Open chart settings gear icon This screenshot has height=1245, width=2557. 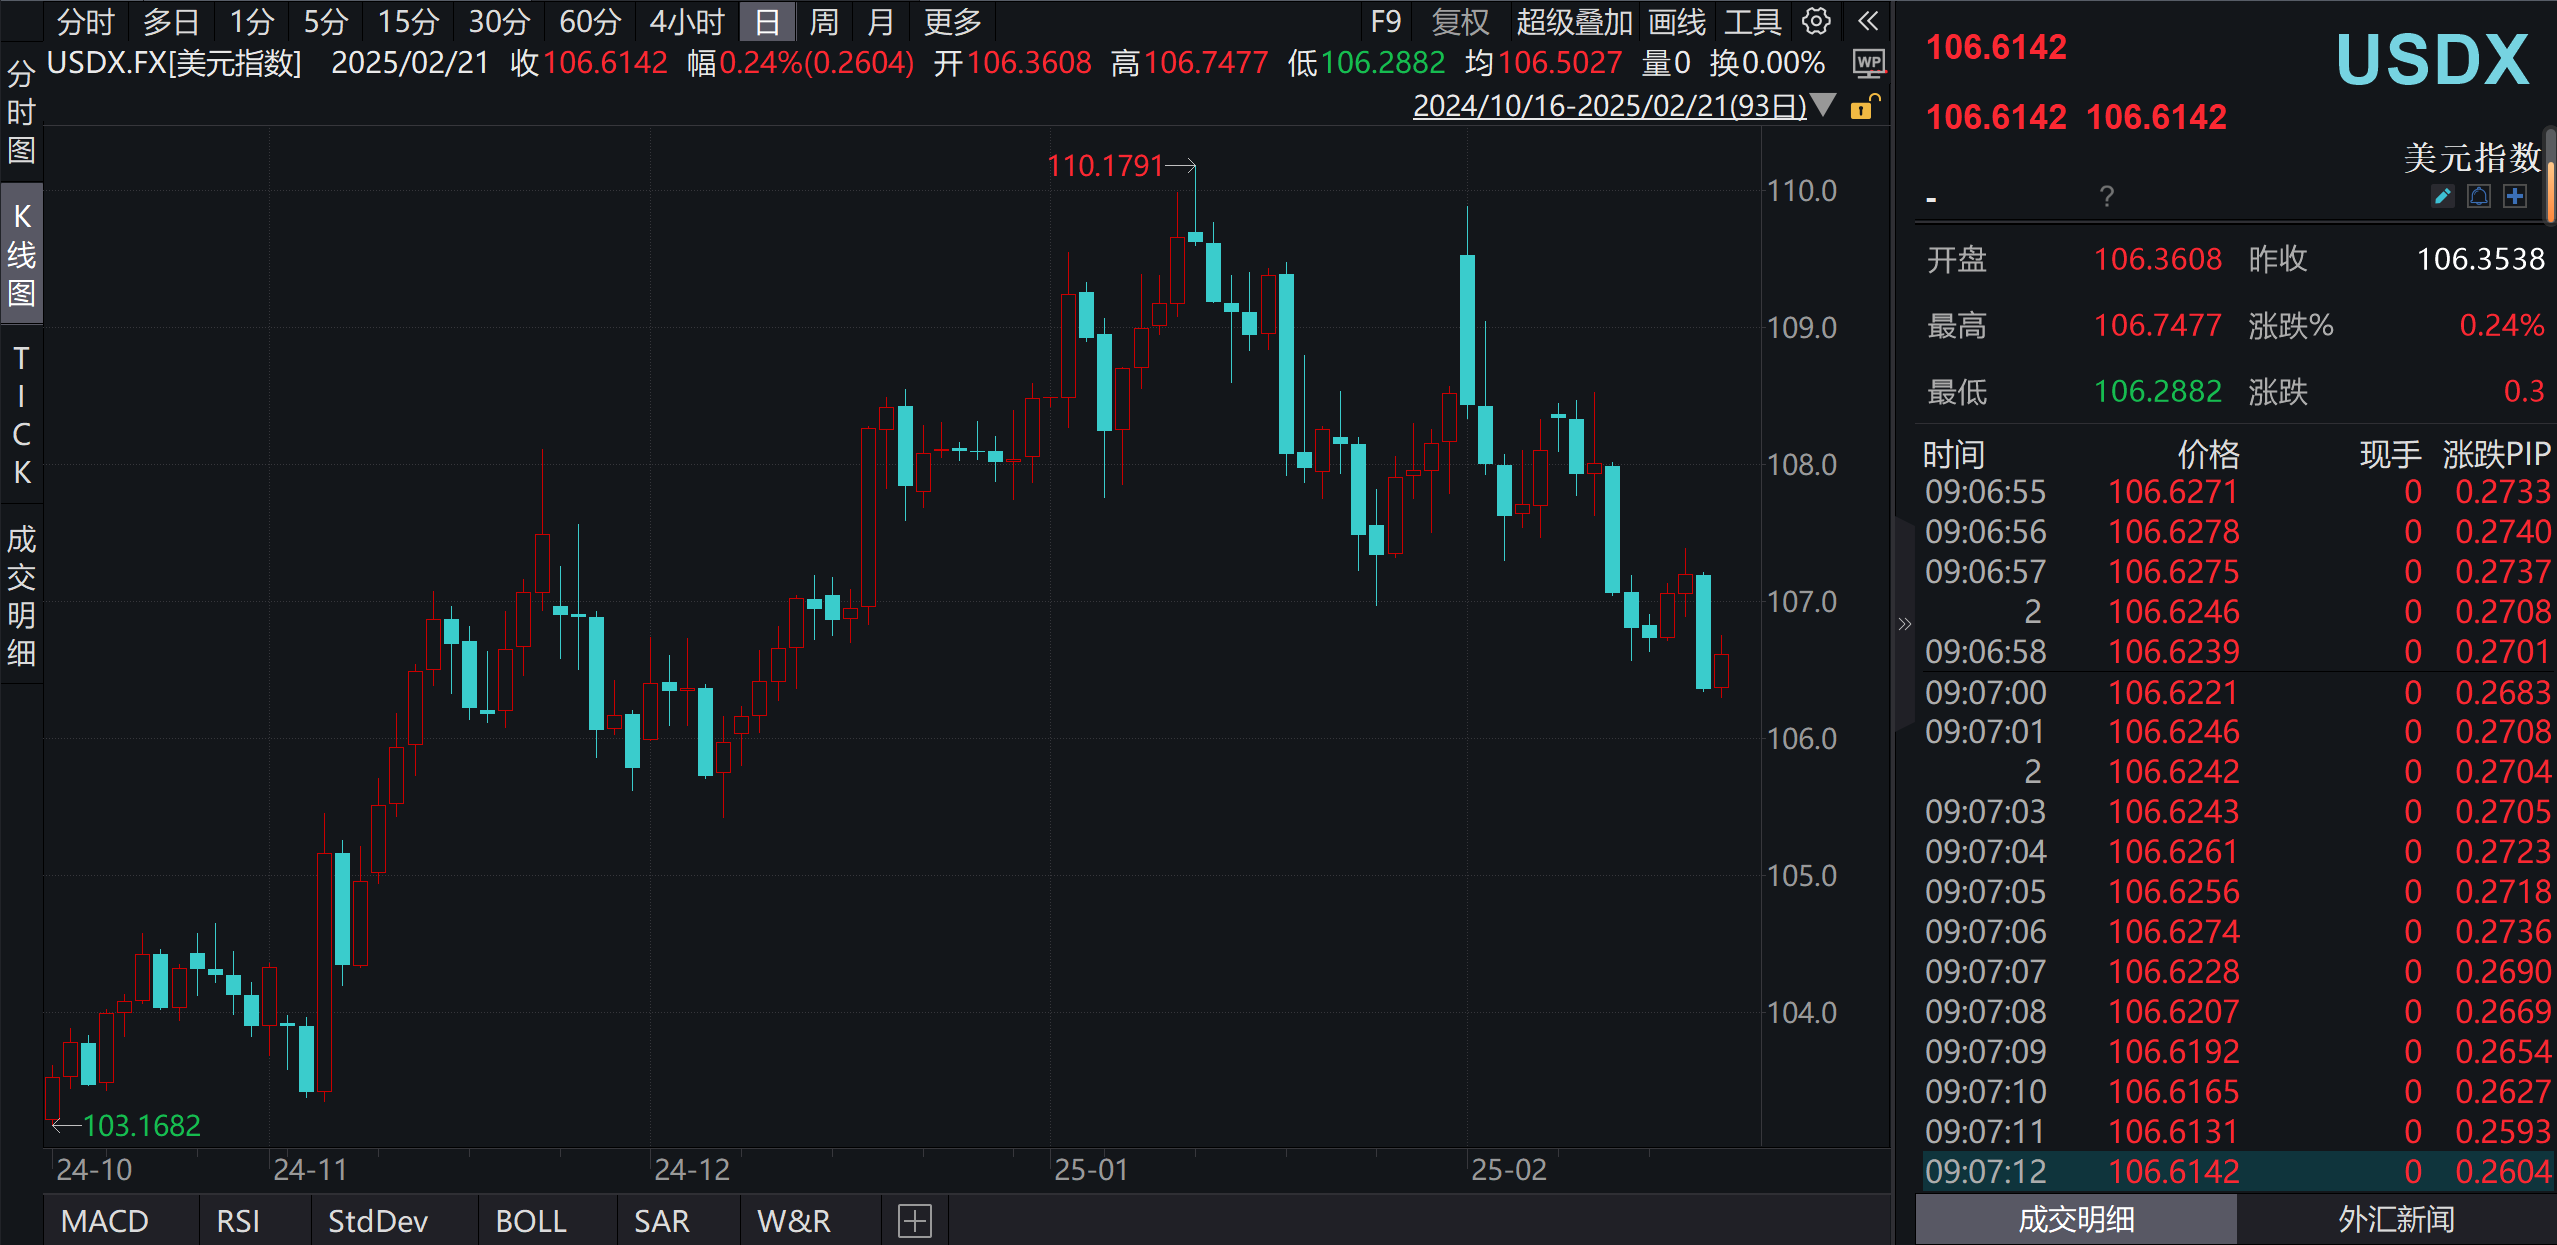click(1816, 21)
